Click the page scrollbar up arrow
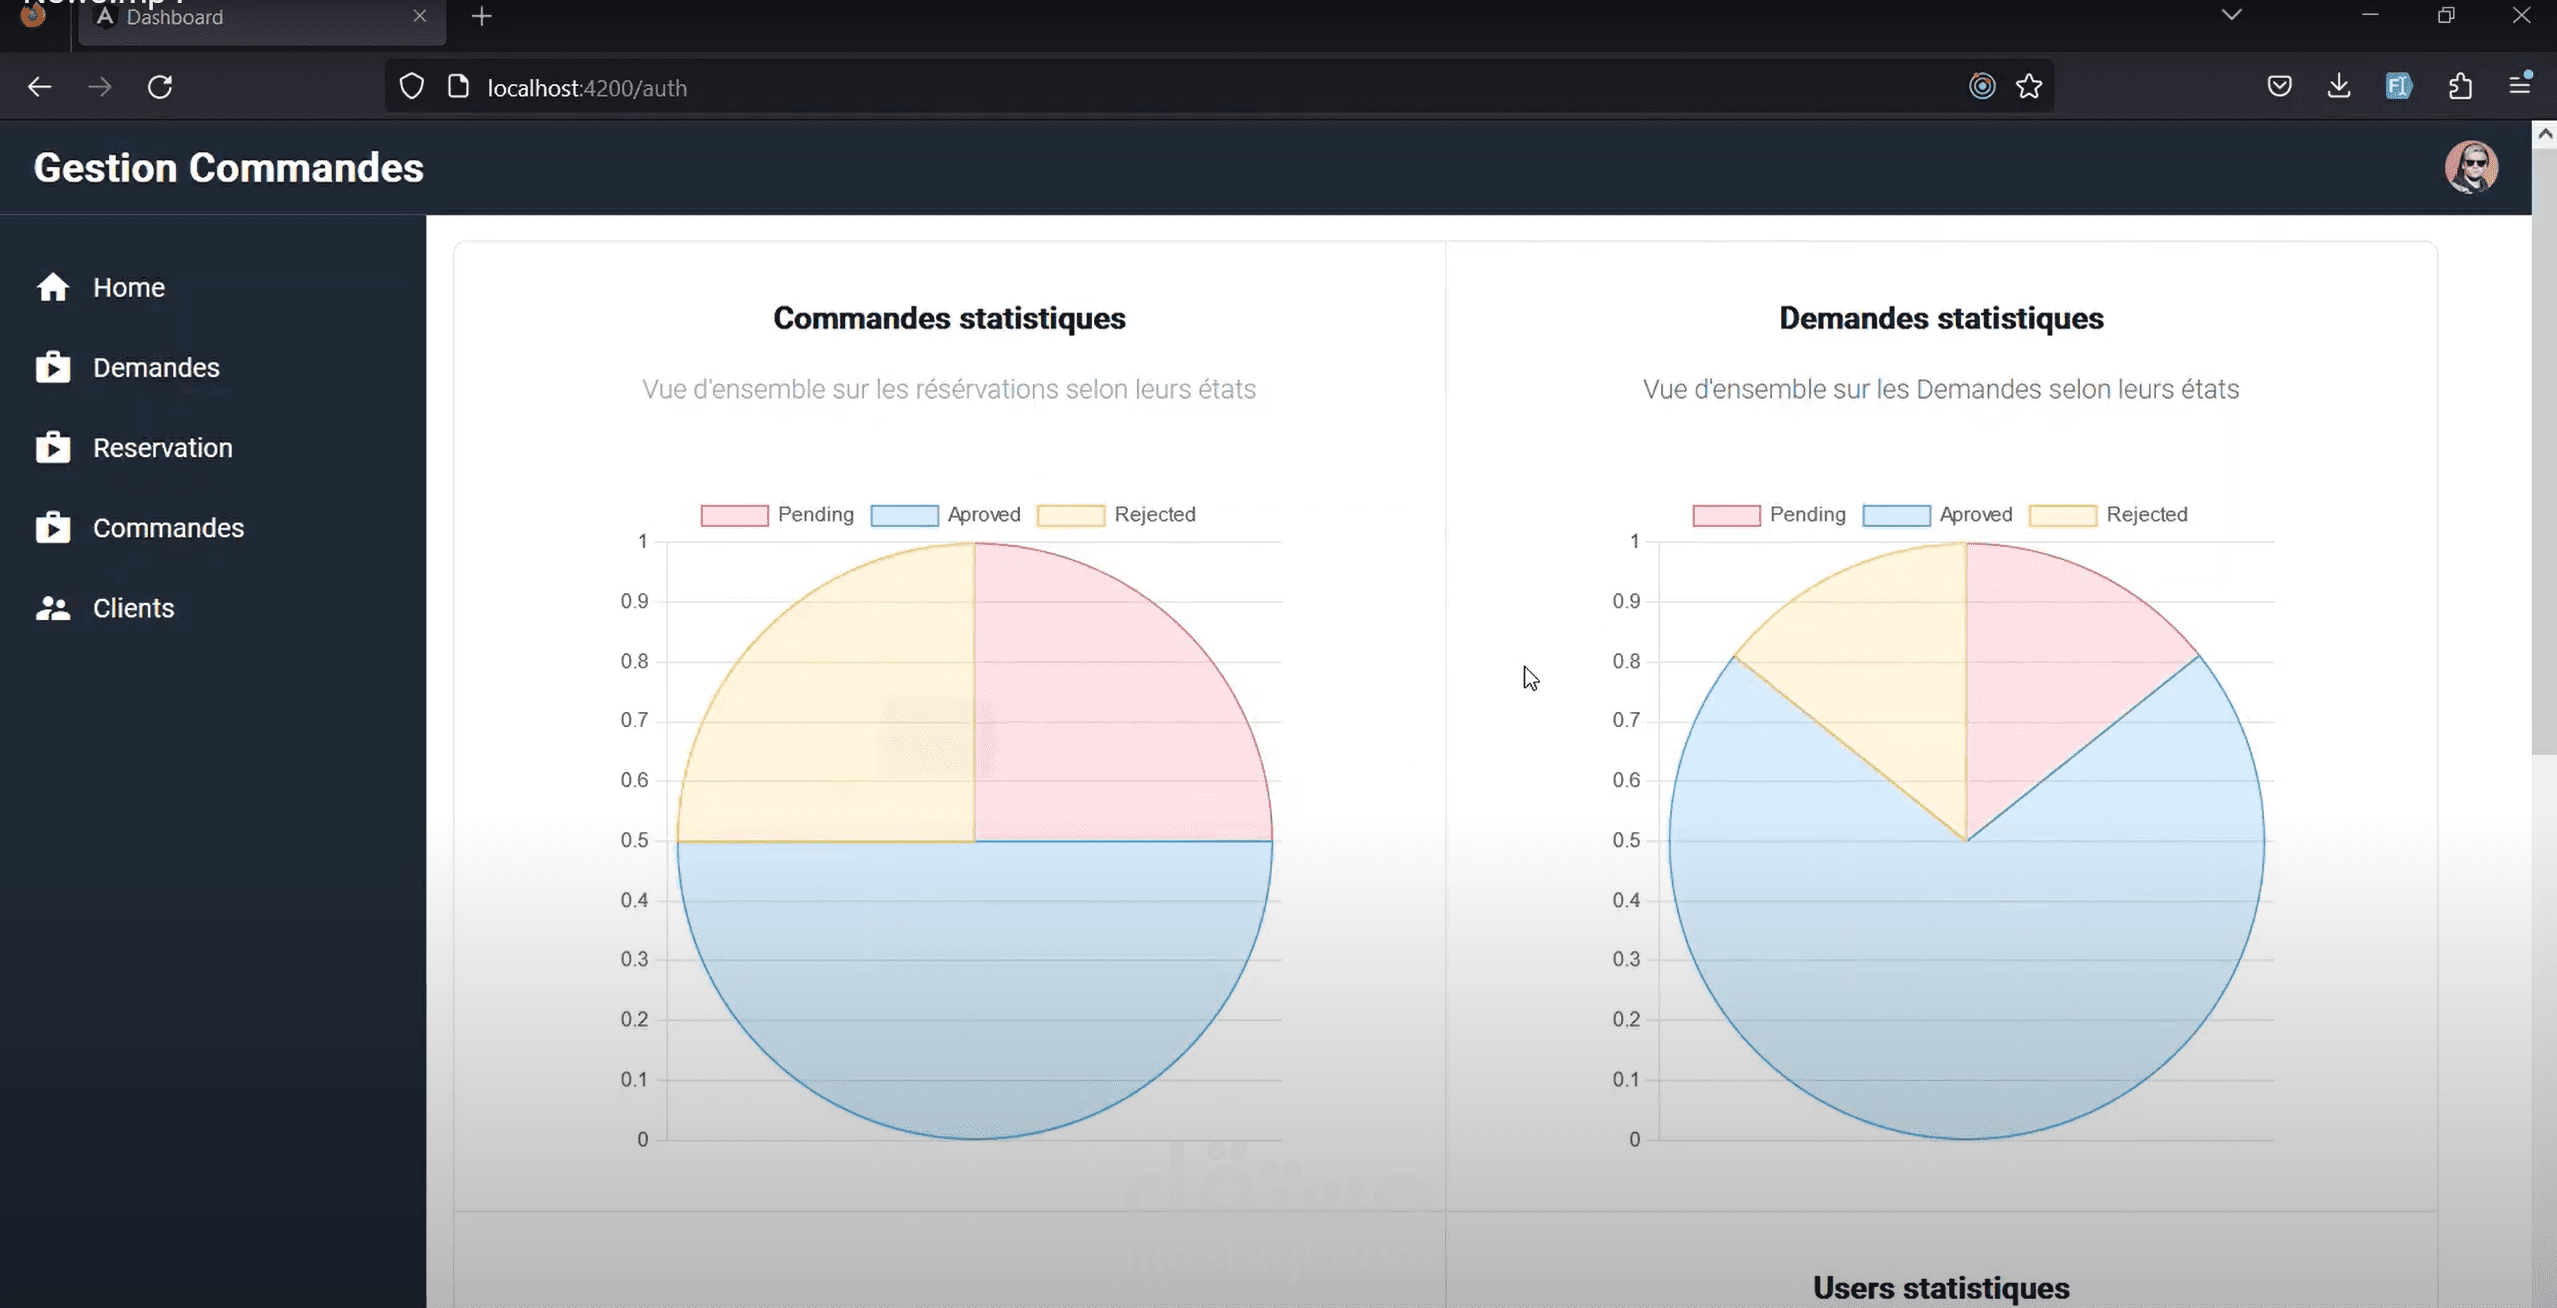2557x1308 pixels. coord(2545,134)
